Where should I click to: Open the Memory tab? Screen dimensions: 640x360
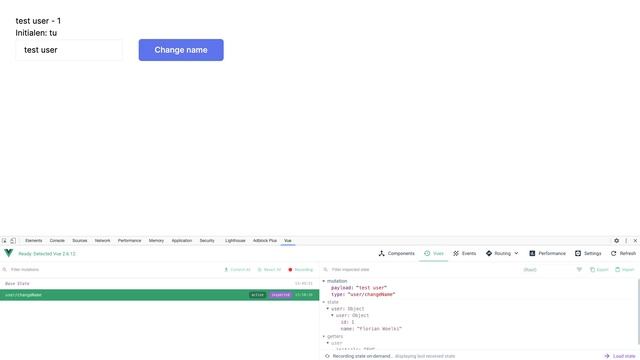point(156,241)
